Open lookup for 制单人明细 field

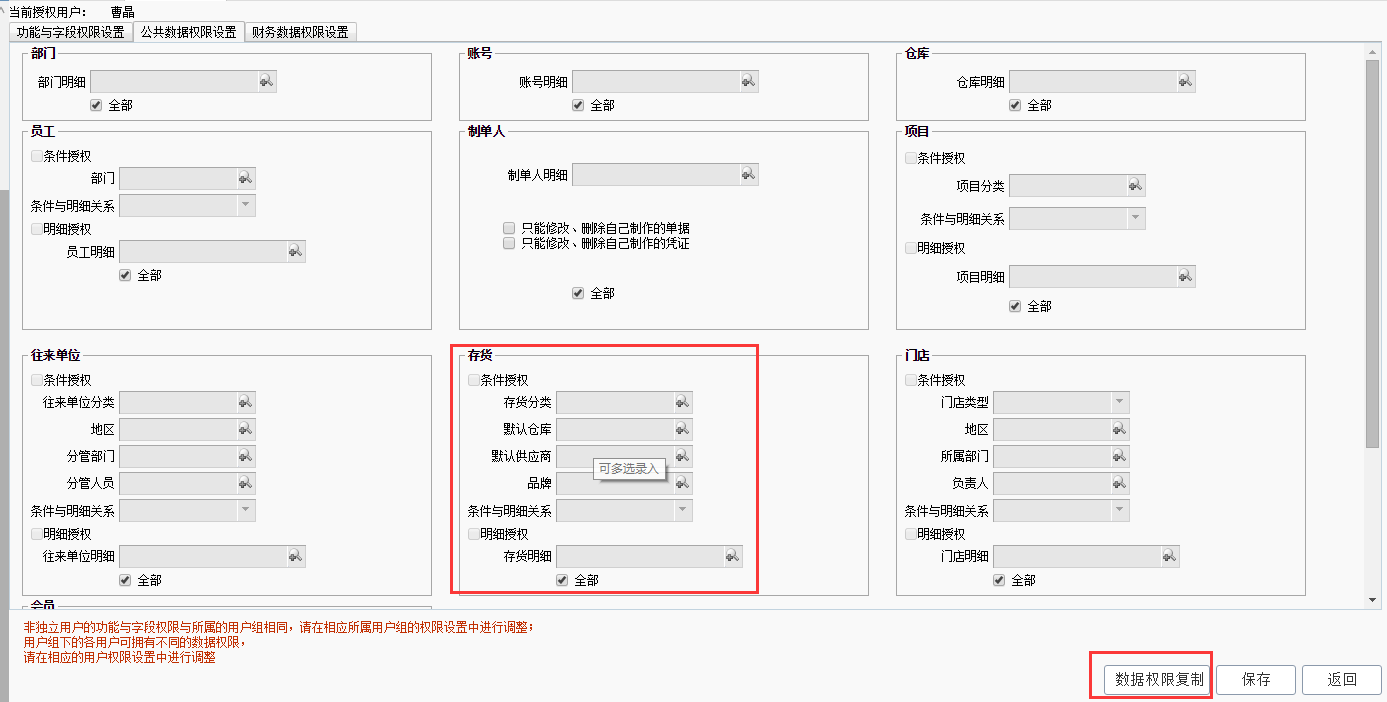749,175
